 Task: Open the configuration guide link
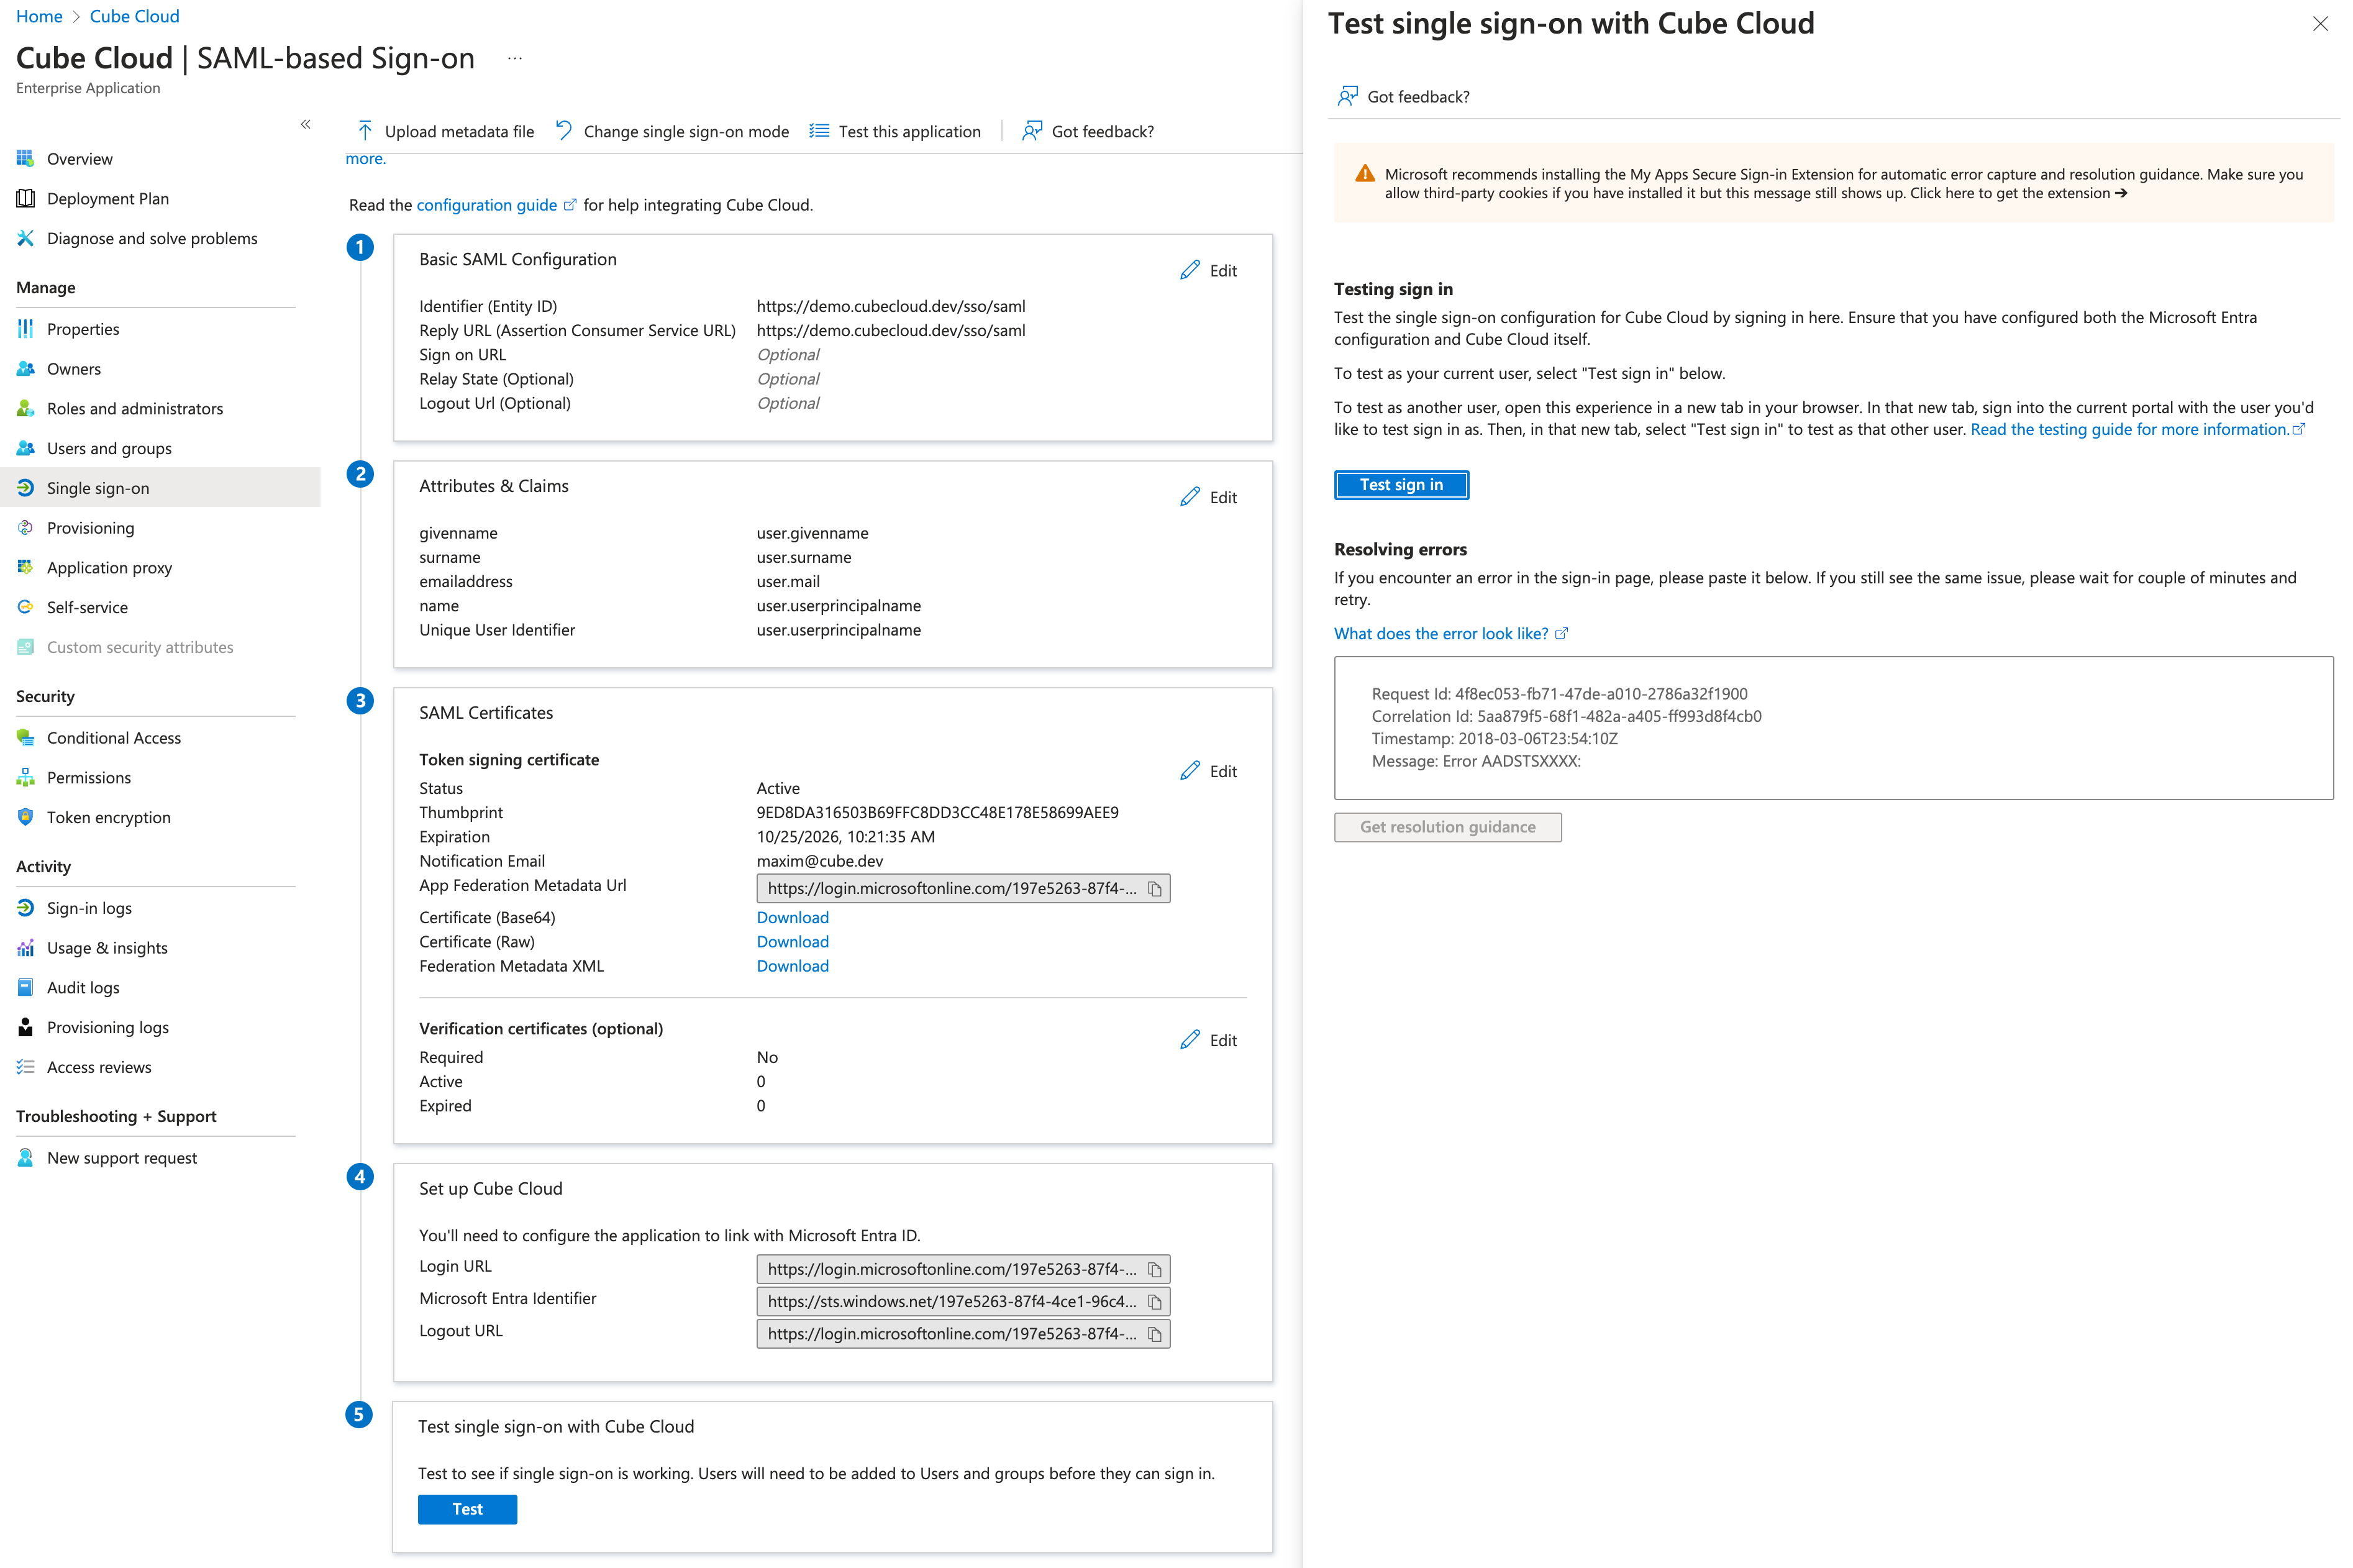(x=486, y=205)
